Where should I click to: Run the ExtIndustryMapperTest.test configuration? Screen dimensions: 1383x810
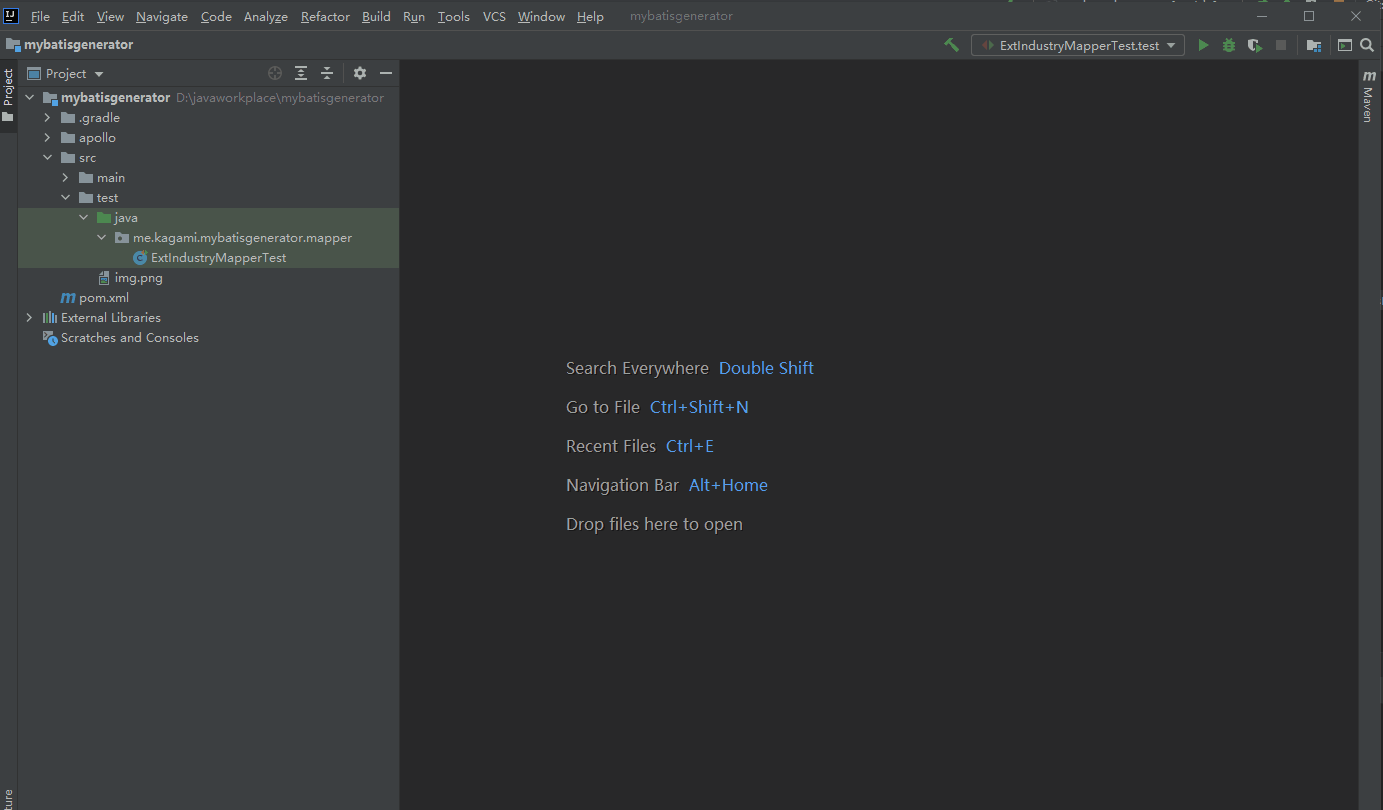[x=1203, y=45]
